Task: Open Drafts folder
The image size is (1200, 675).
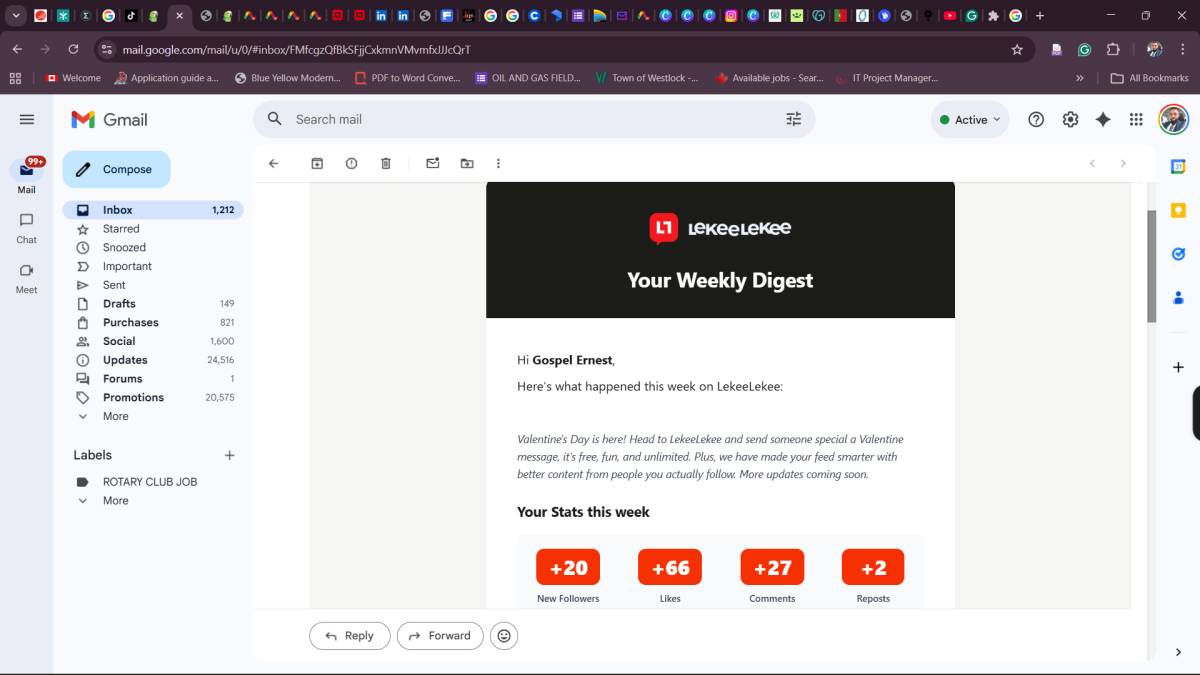Action: click(x=153, y=303)
